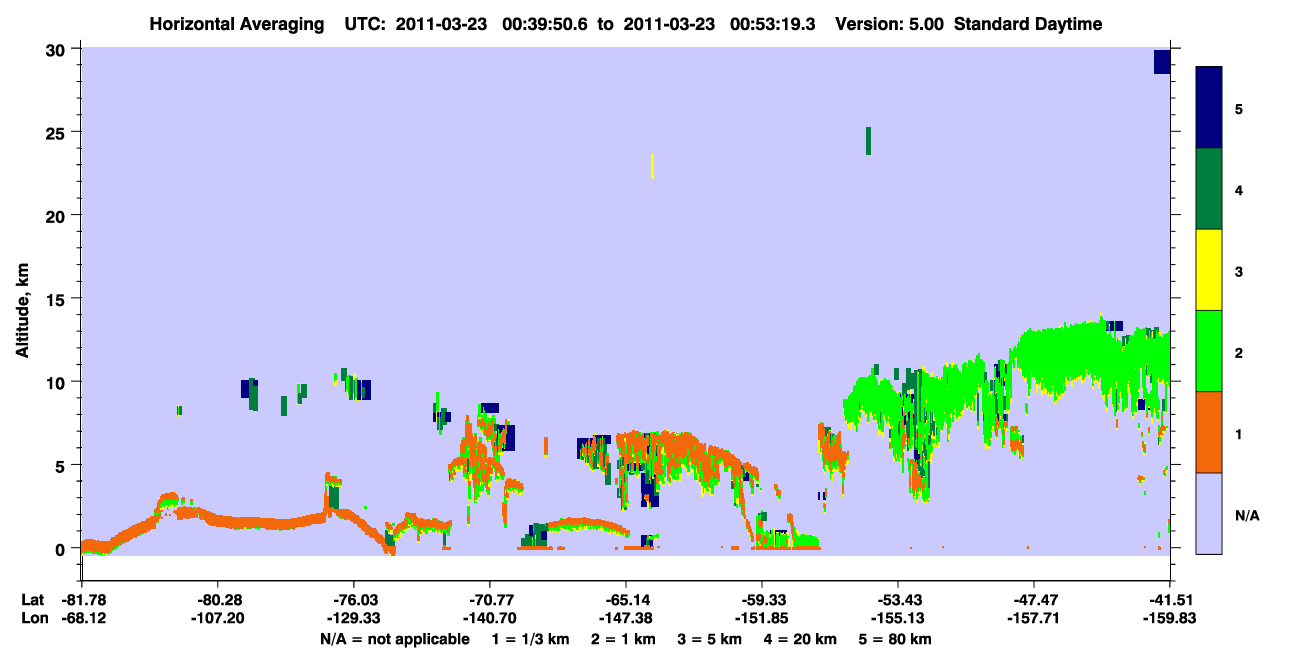Click the altitude tick label '20'

click(58, 216)
